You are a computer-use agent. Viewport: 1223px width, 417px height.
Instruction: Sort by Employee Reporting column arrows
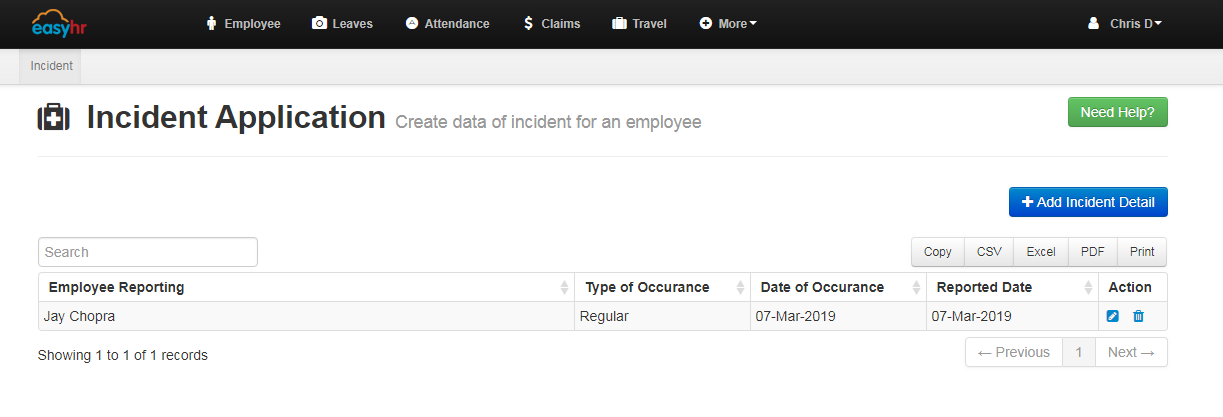(x=564, y=288)
